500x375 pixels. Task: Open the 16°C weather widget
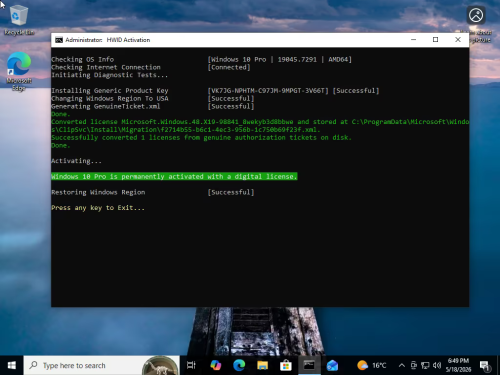372,365
